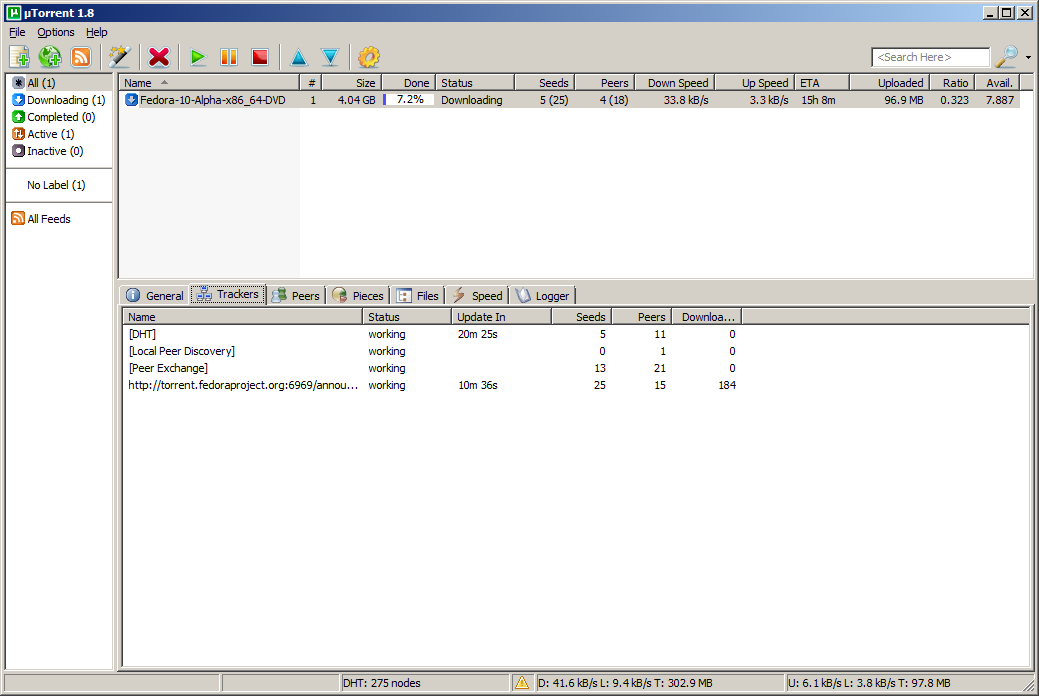The width and height of the screenshot is (1039, 696).
Task: Click the red X Remove torrent icon
Action: [159, 57]
